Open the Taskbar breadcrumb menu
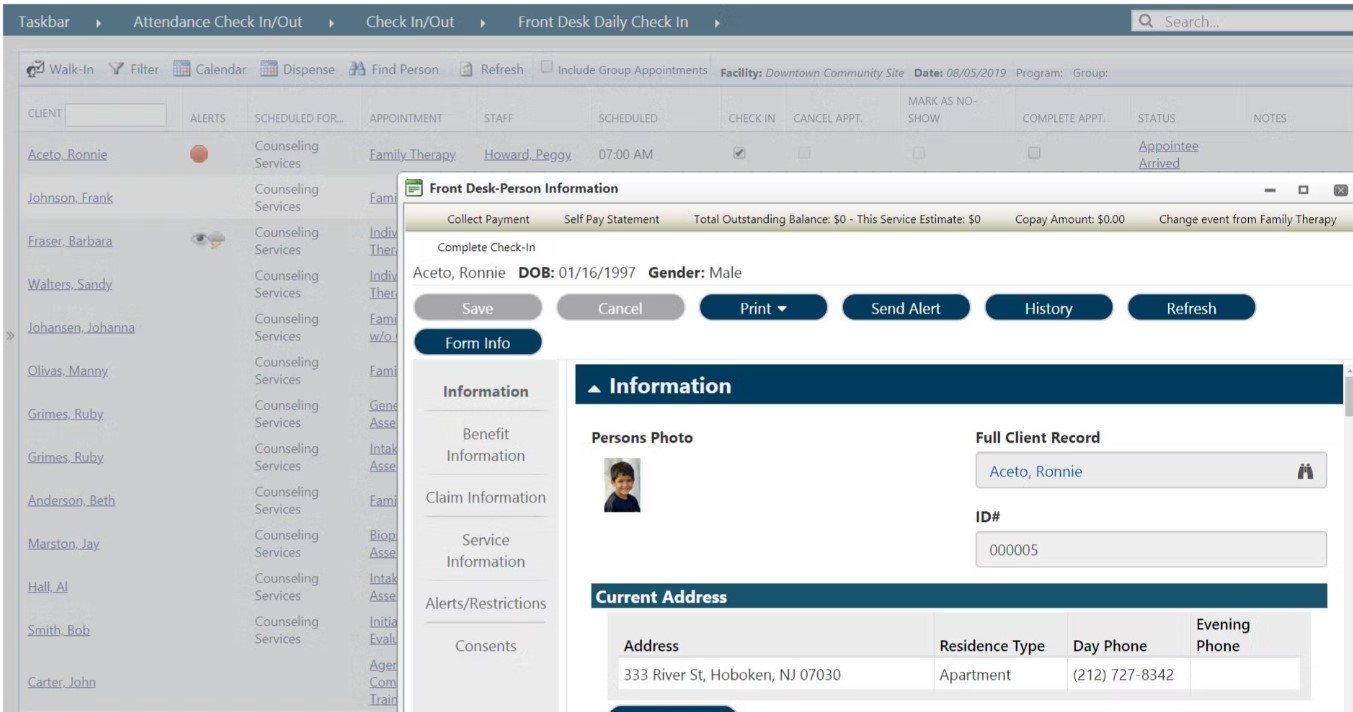Image resolution: width=1353 pixels, height=712 pixels. [44, 22]
